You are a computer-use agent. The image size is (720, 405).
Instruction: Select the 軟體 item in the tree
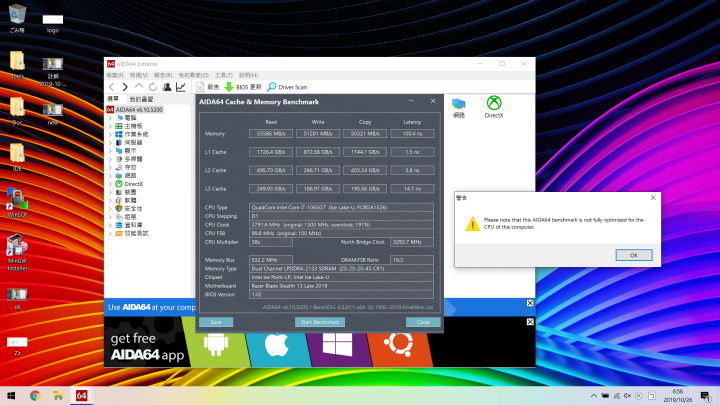(126, 201)
